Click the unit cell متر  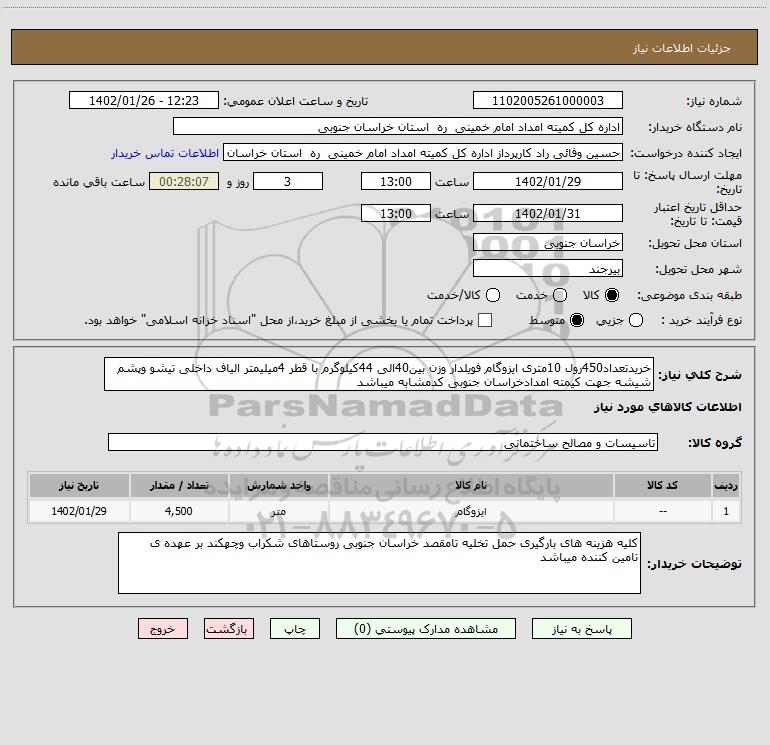(278, 511)
